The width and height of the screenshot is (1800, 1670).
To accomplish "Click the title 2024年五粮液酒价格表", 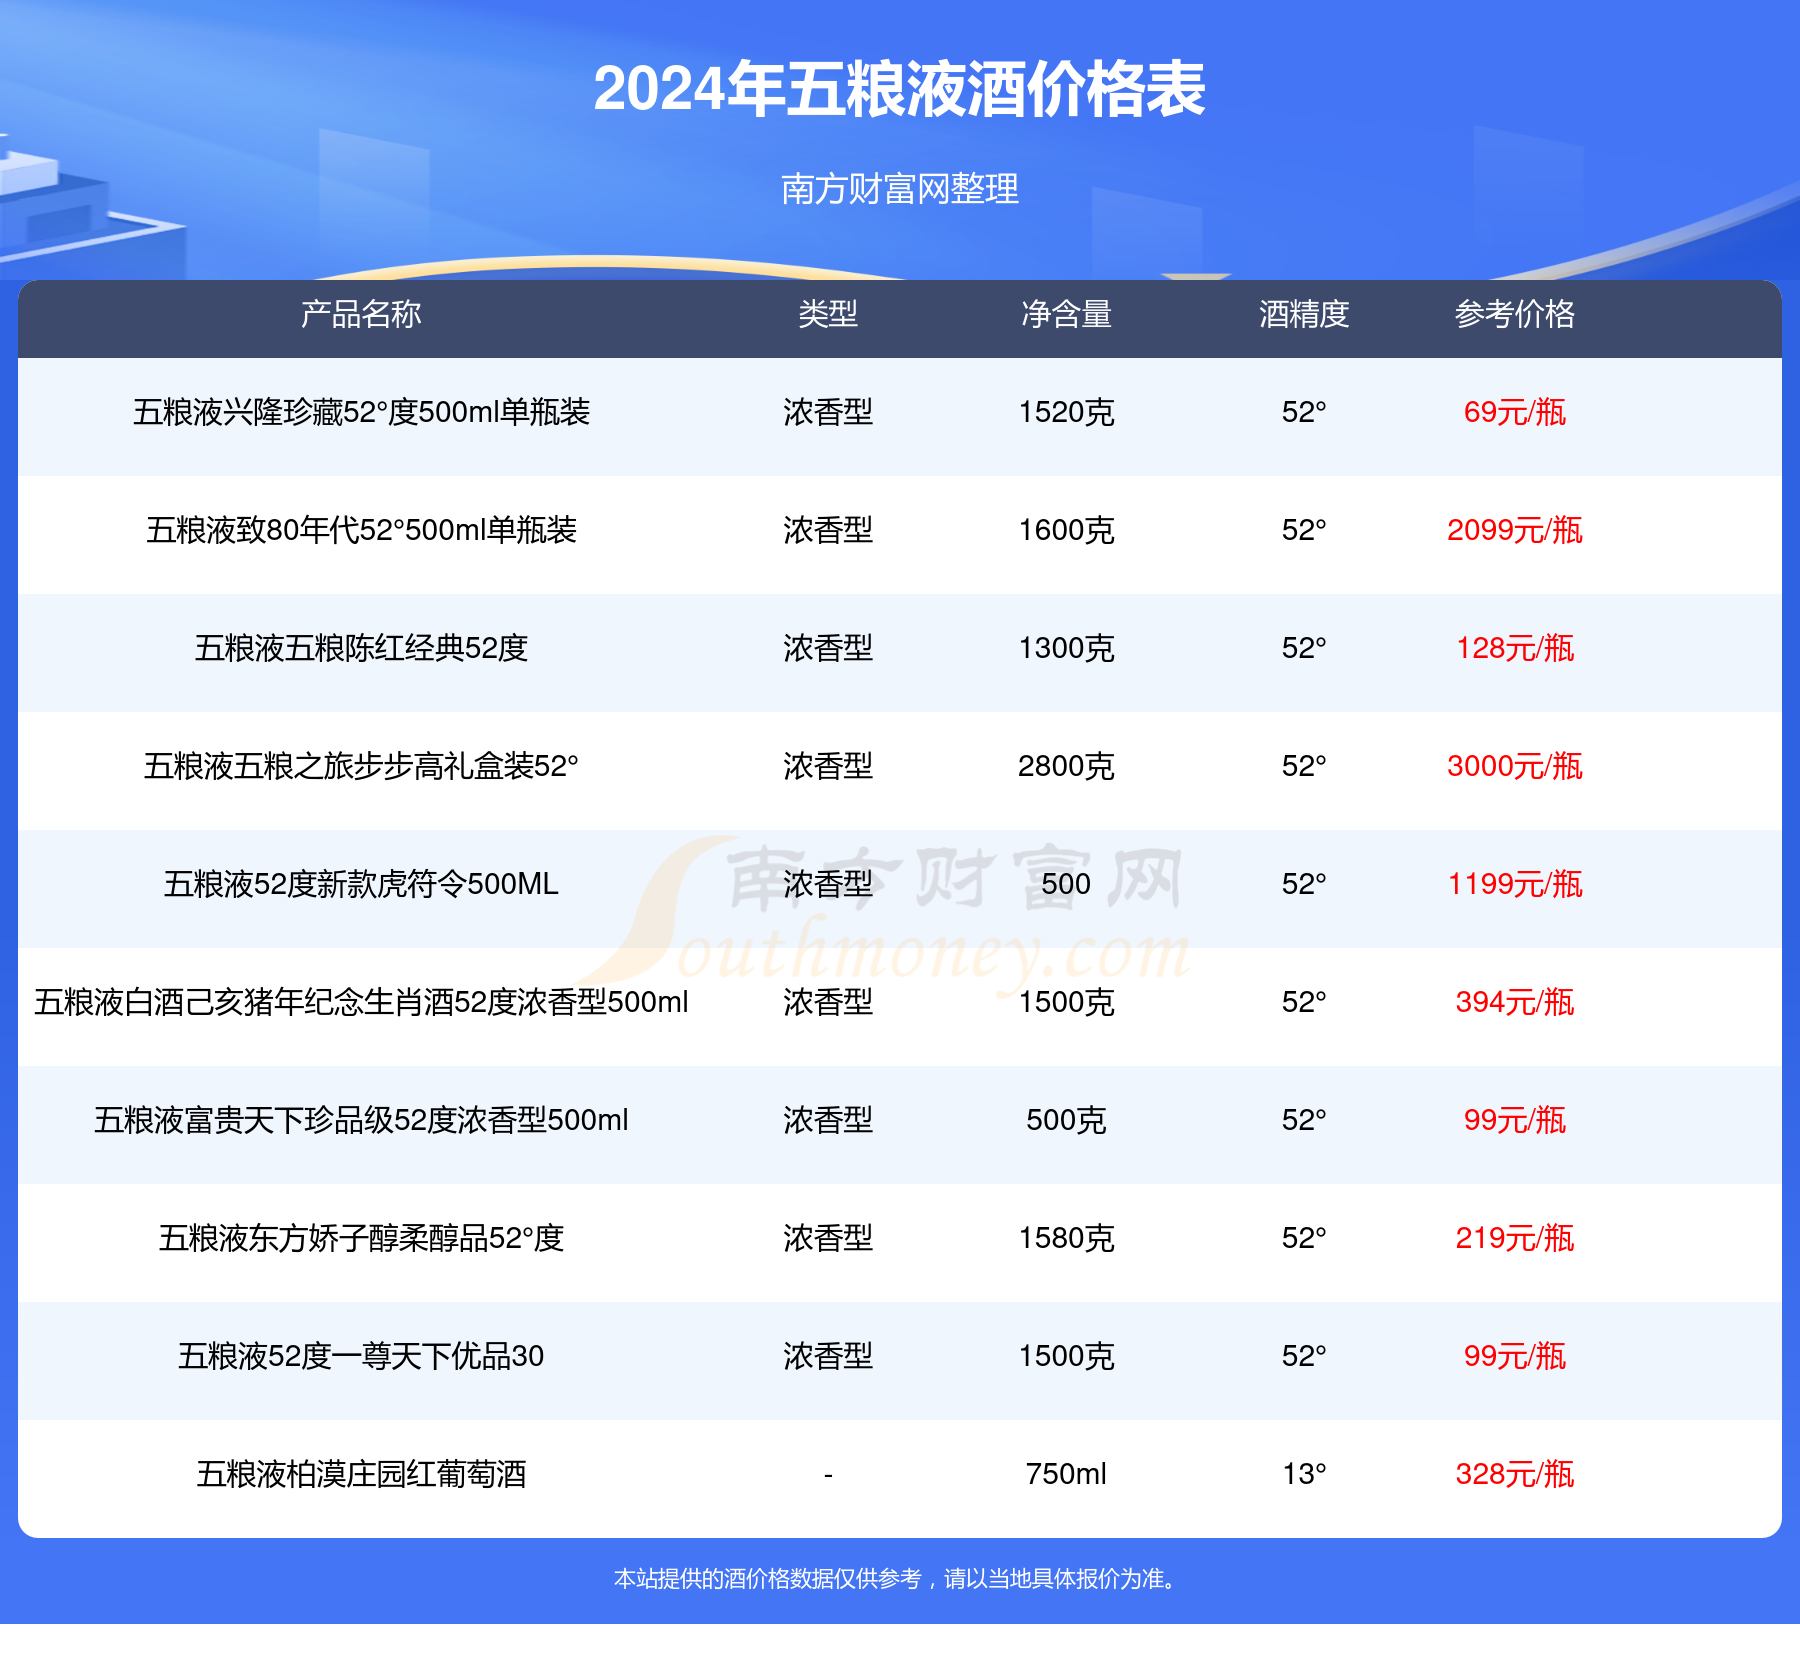I will coord(899,90).
